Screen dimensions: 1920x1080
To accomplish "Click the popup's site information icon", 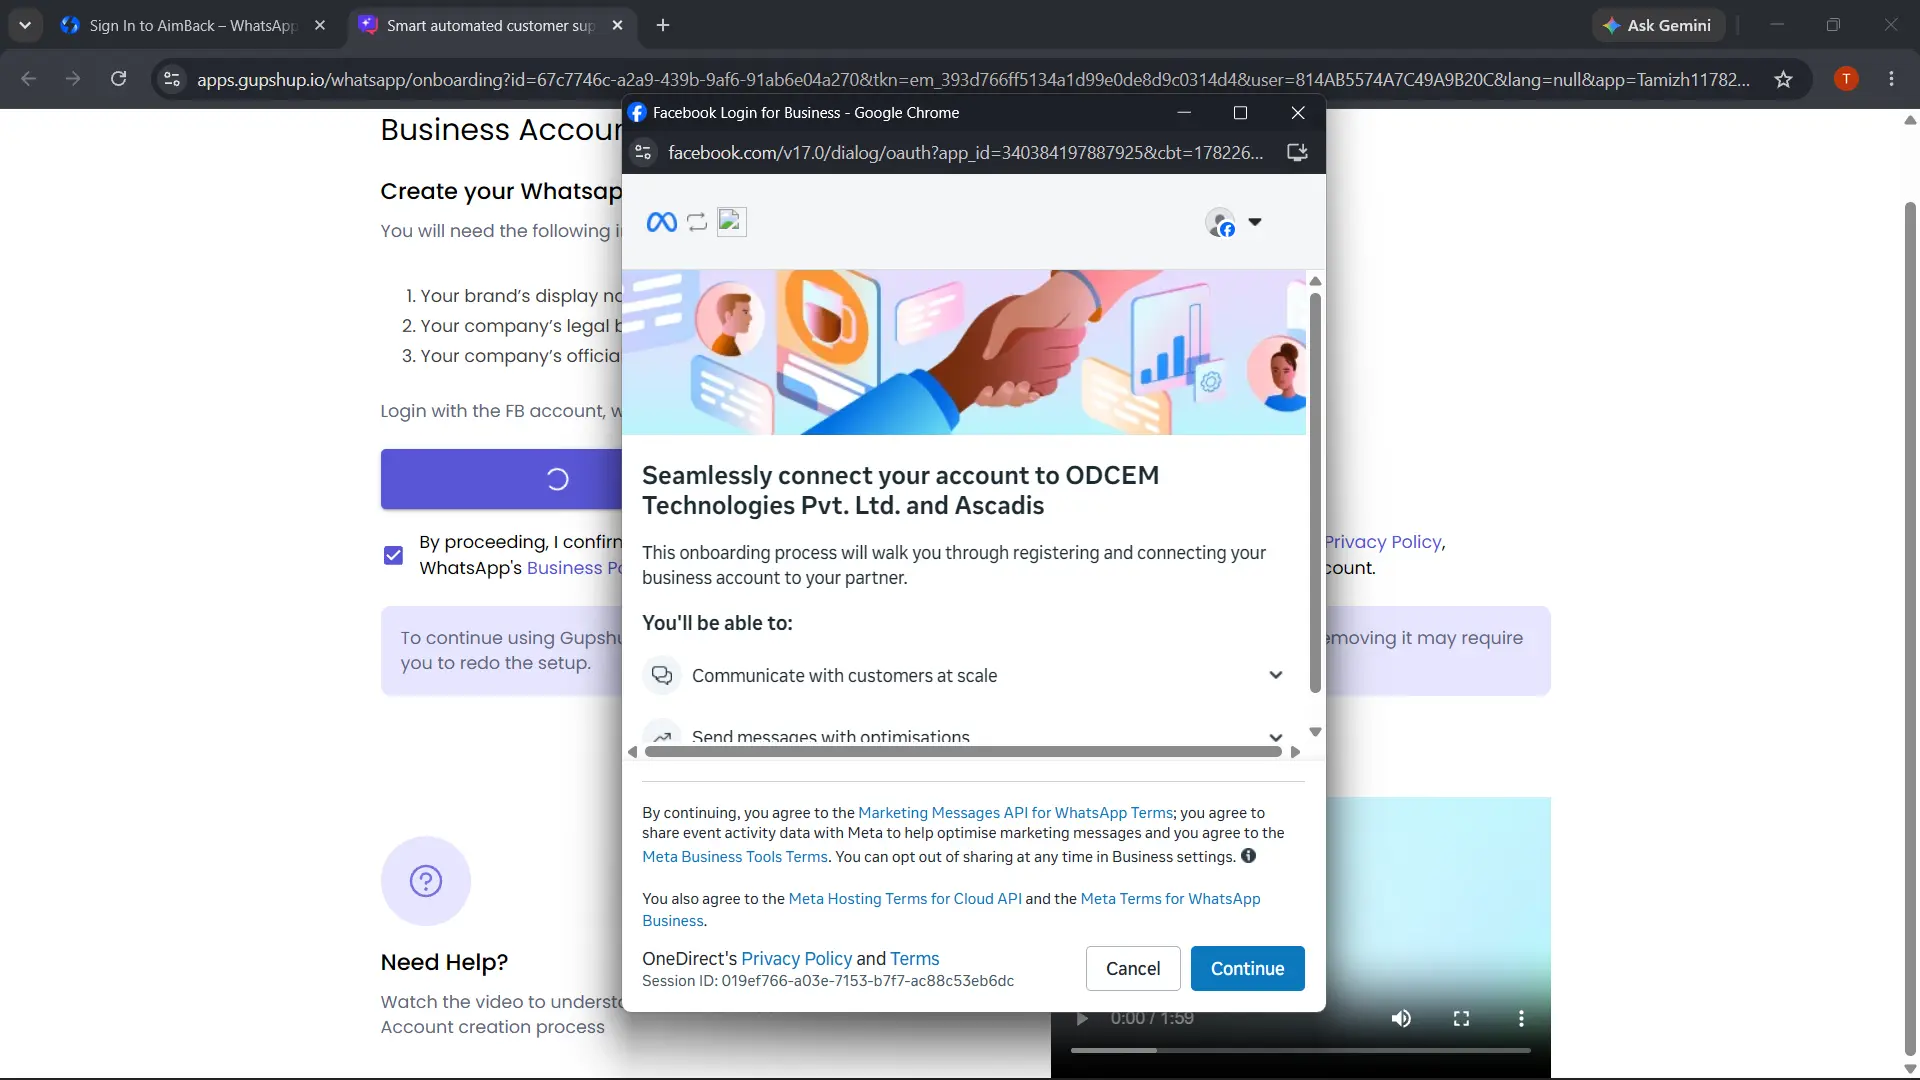I will click(643, 152).
